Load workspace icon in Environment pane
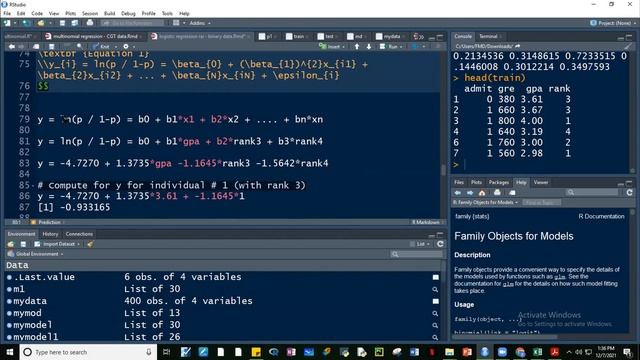This screenshot has height=360, width=640. point(11,244)
